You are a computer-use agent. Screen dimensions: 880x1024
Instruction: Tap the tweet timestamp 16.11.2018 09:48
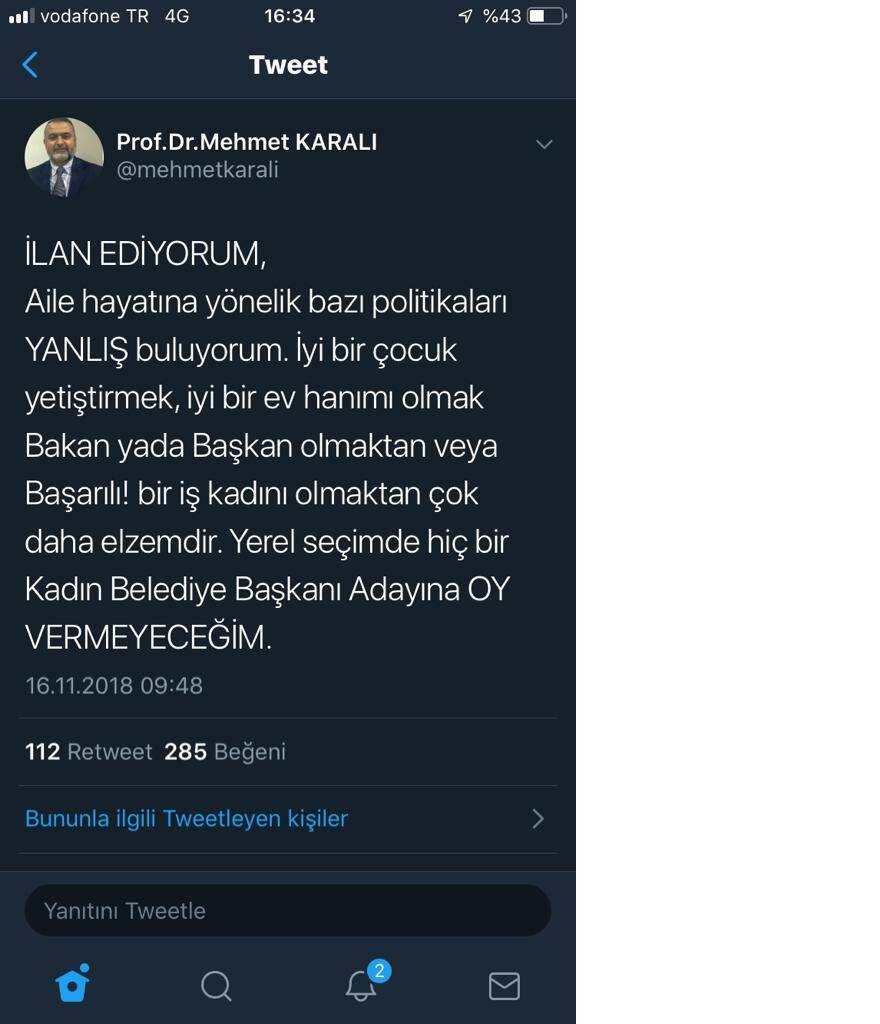tap(114, 686)
